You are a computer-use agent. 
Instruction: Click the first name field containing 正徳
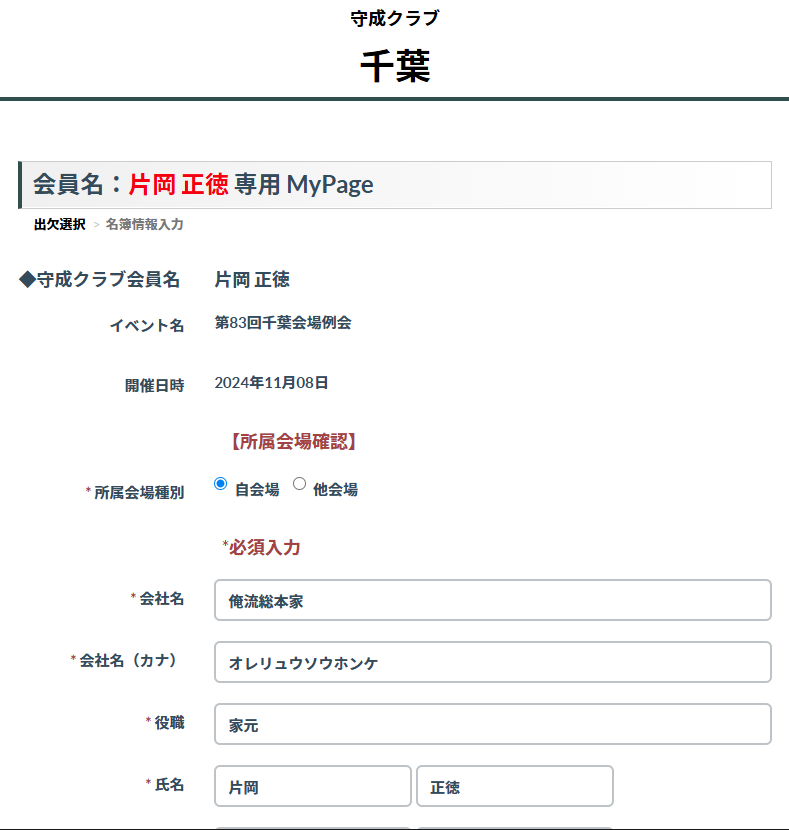tap(515, 786)
